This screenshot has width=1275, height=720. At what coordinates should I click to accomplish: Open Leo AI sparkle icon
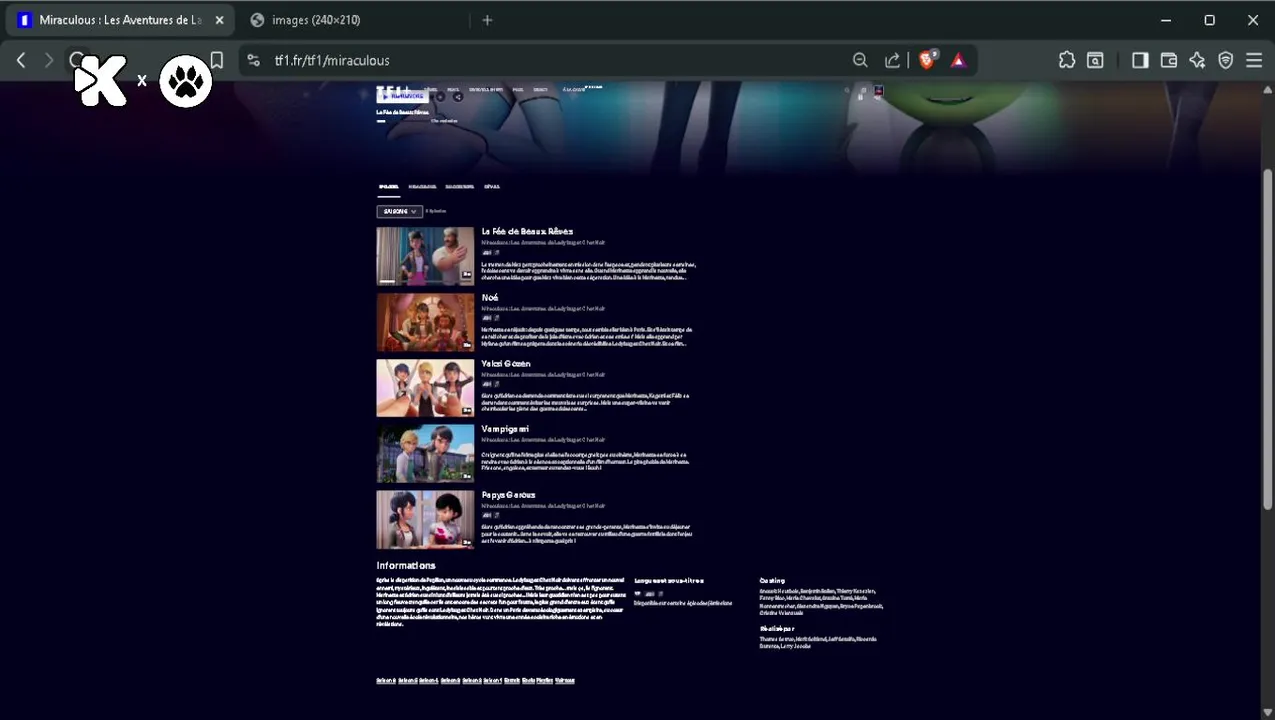pyautogui.click(x=1197, y=60)
